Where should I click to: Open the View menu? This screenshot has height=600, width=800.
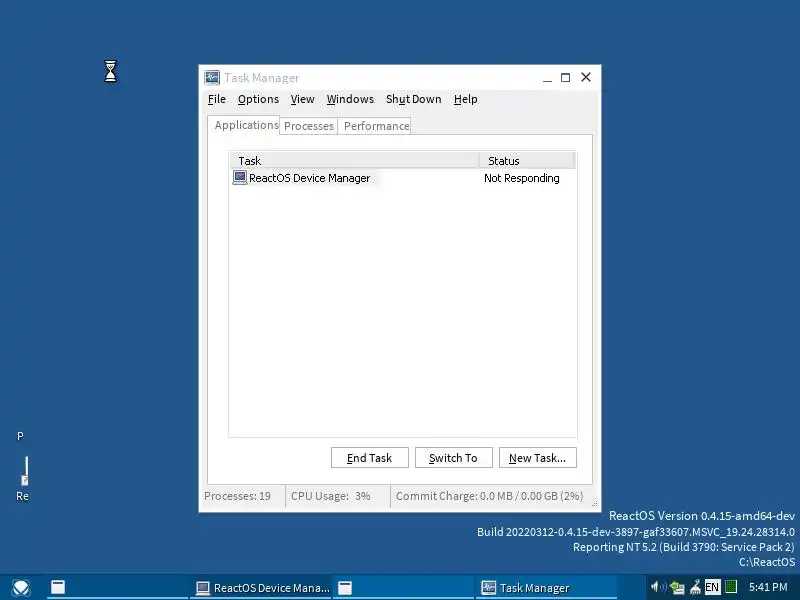tap(303, 99)
